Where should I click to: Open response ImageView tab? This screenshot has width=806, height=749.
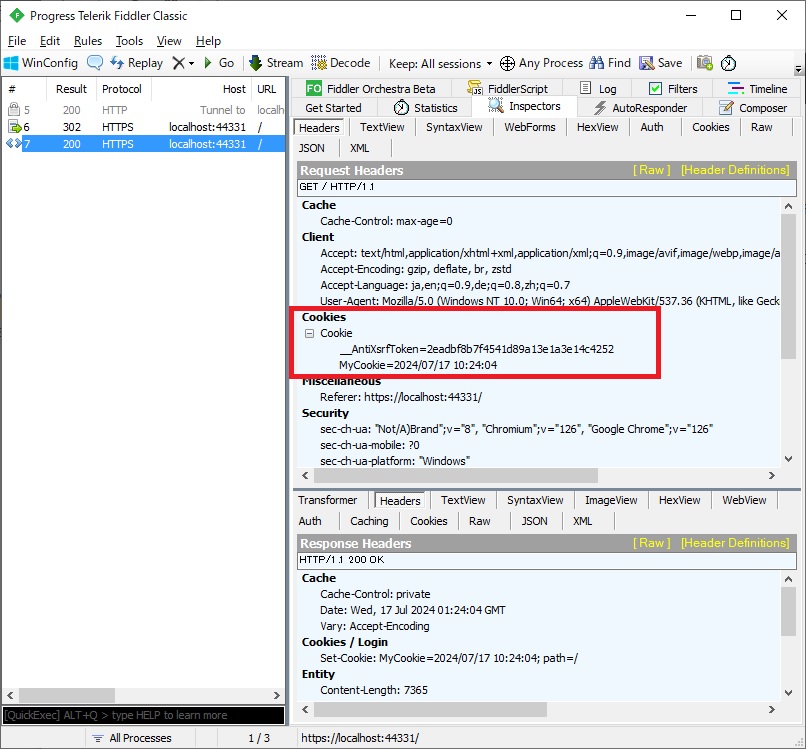(611, 500)
